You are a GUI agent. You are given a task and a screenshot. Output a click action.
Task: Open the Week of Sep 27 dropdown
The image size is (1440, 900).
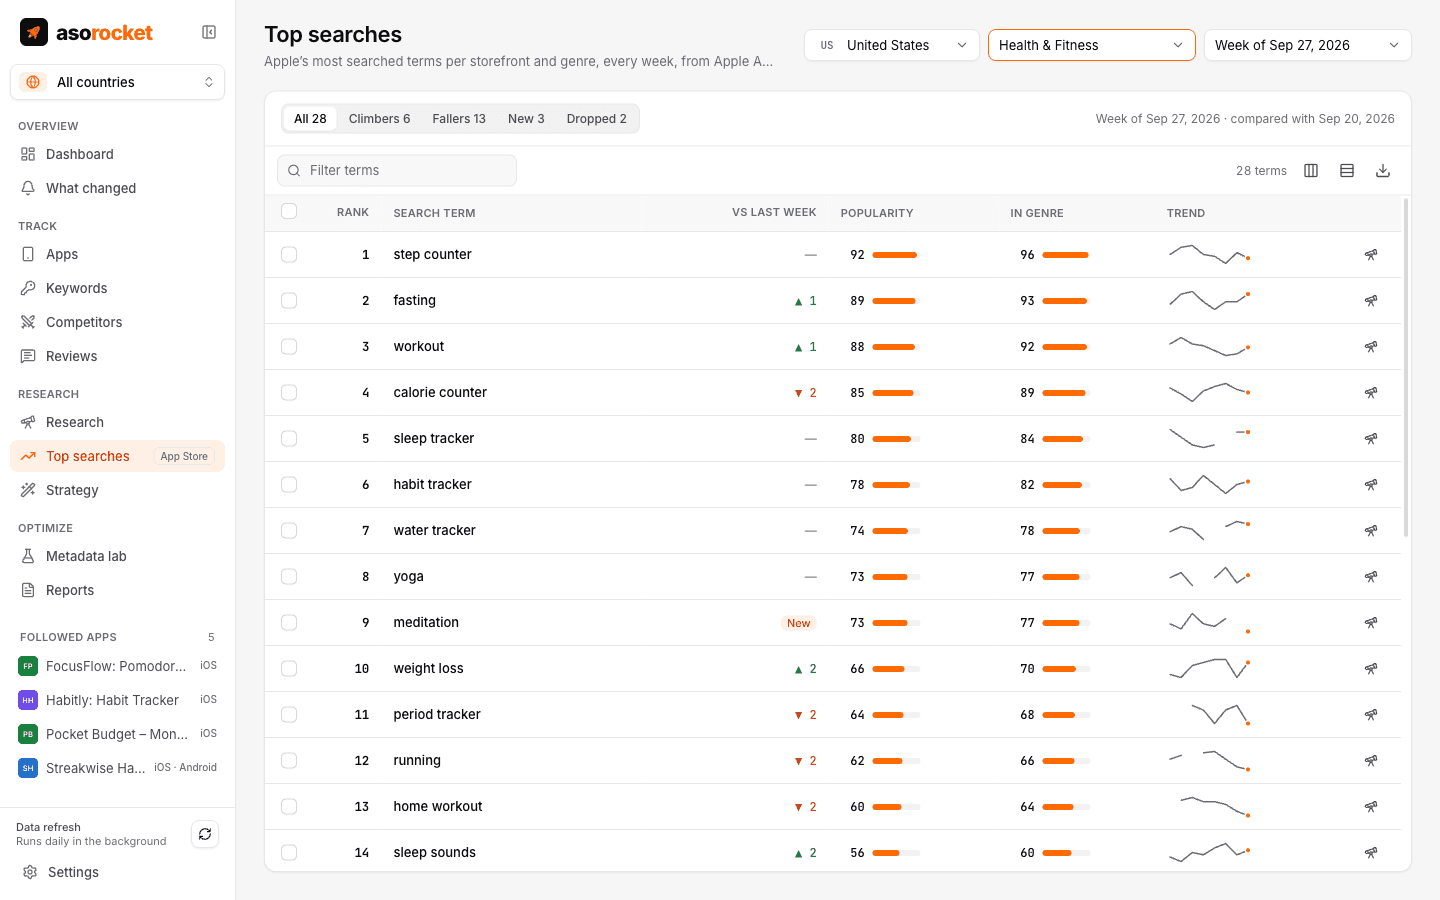[x=1308, y=45]
